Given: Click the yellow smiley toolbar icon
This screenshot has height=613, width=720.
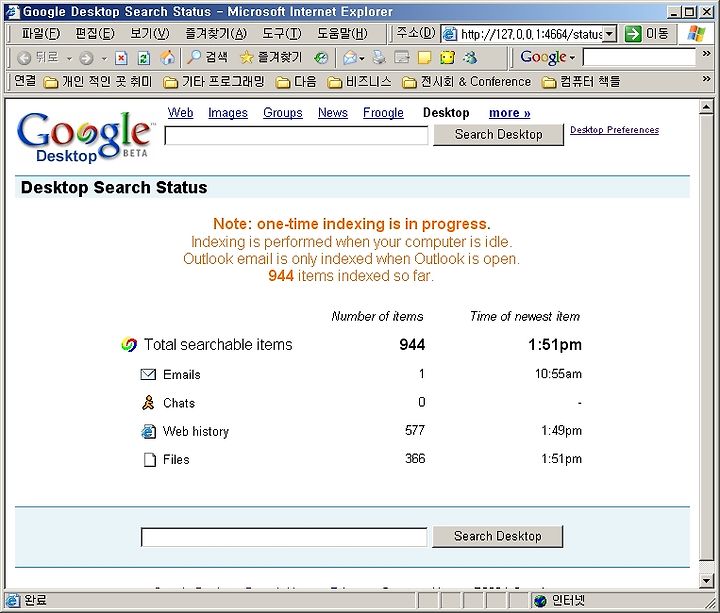Looking at the screenshot, I should point(447,57).
